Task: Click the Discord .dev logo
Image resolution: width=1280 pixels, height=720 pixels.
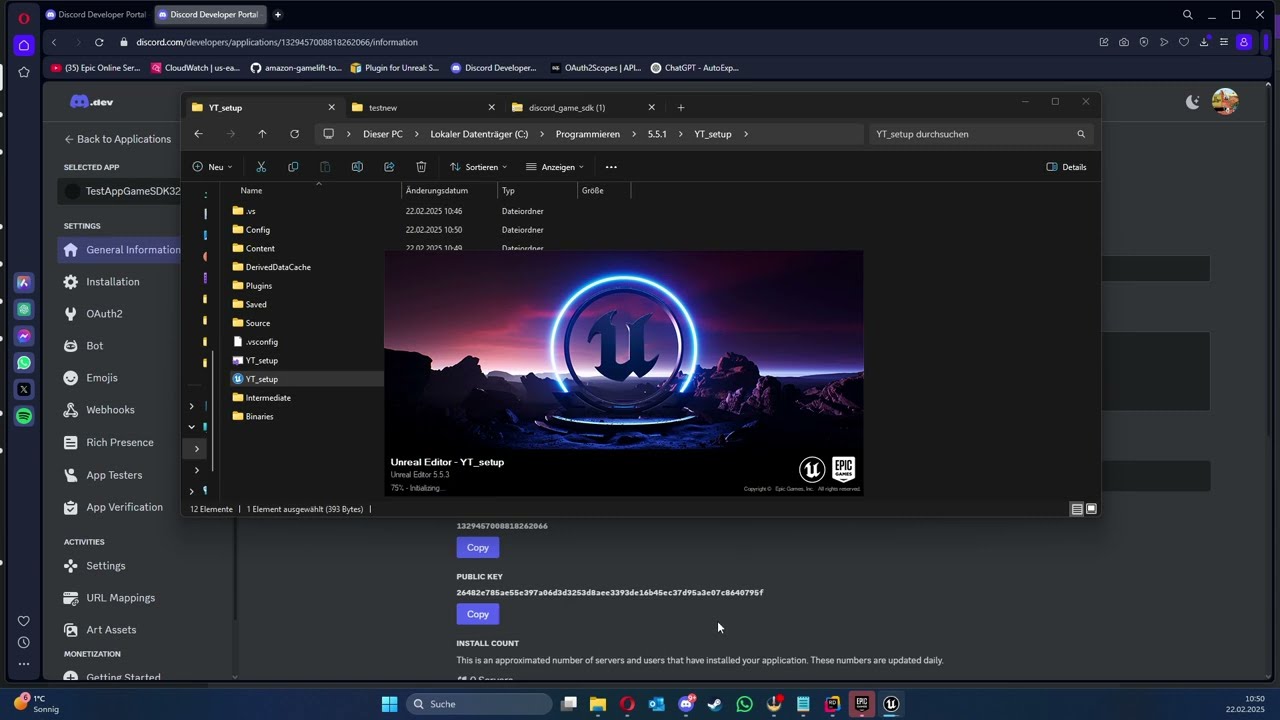Action: pos(91,102)
